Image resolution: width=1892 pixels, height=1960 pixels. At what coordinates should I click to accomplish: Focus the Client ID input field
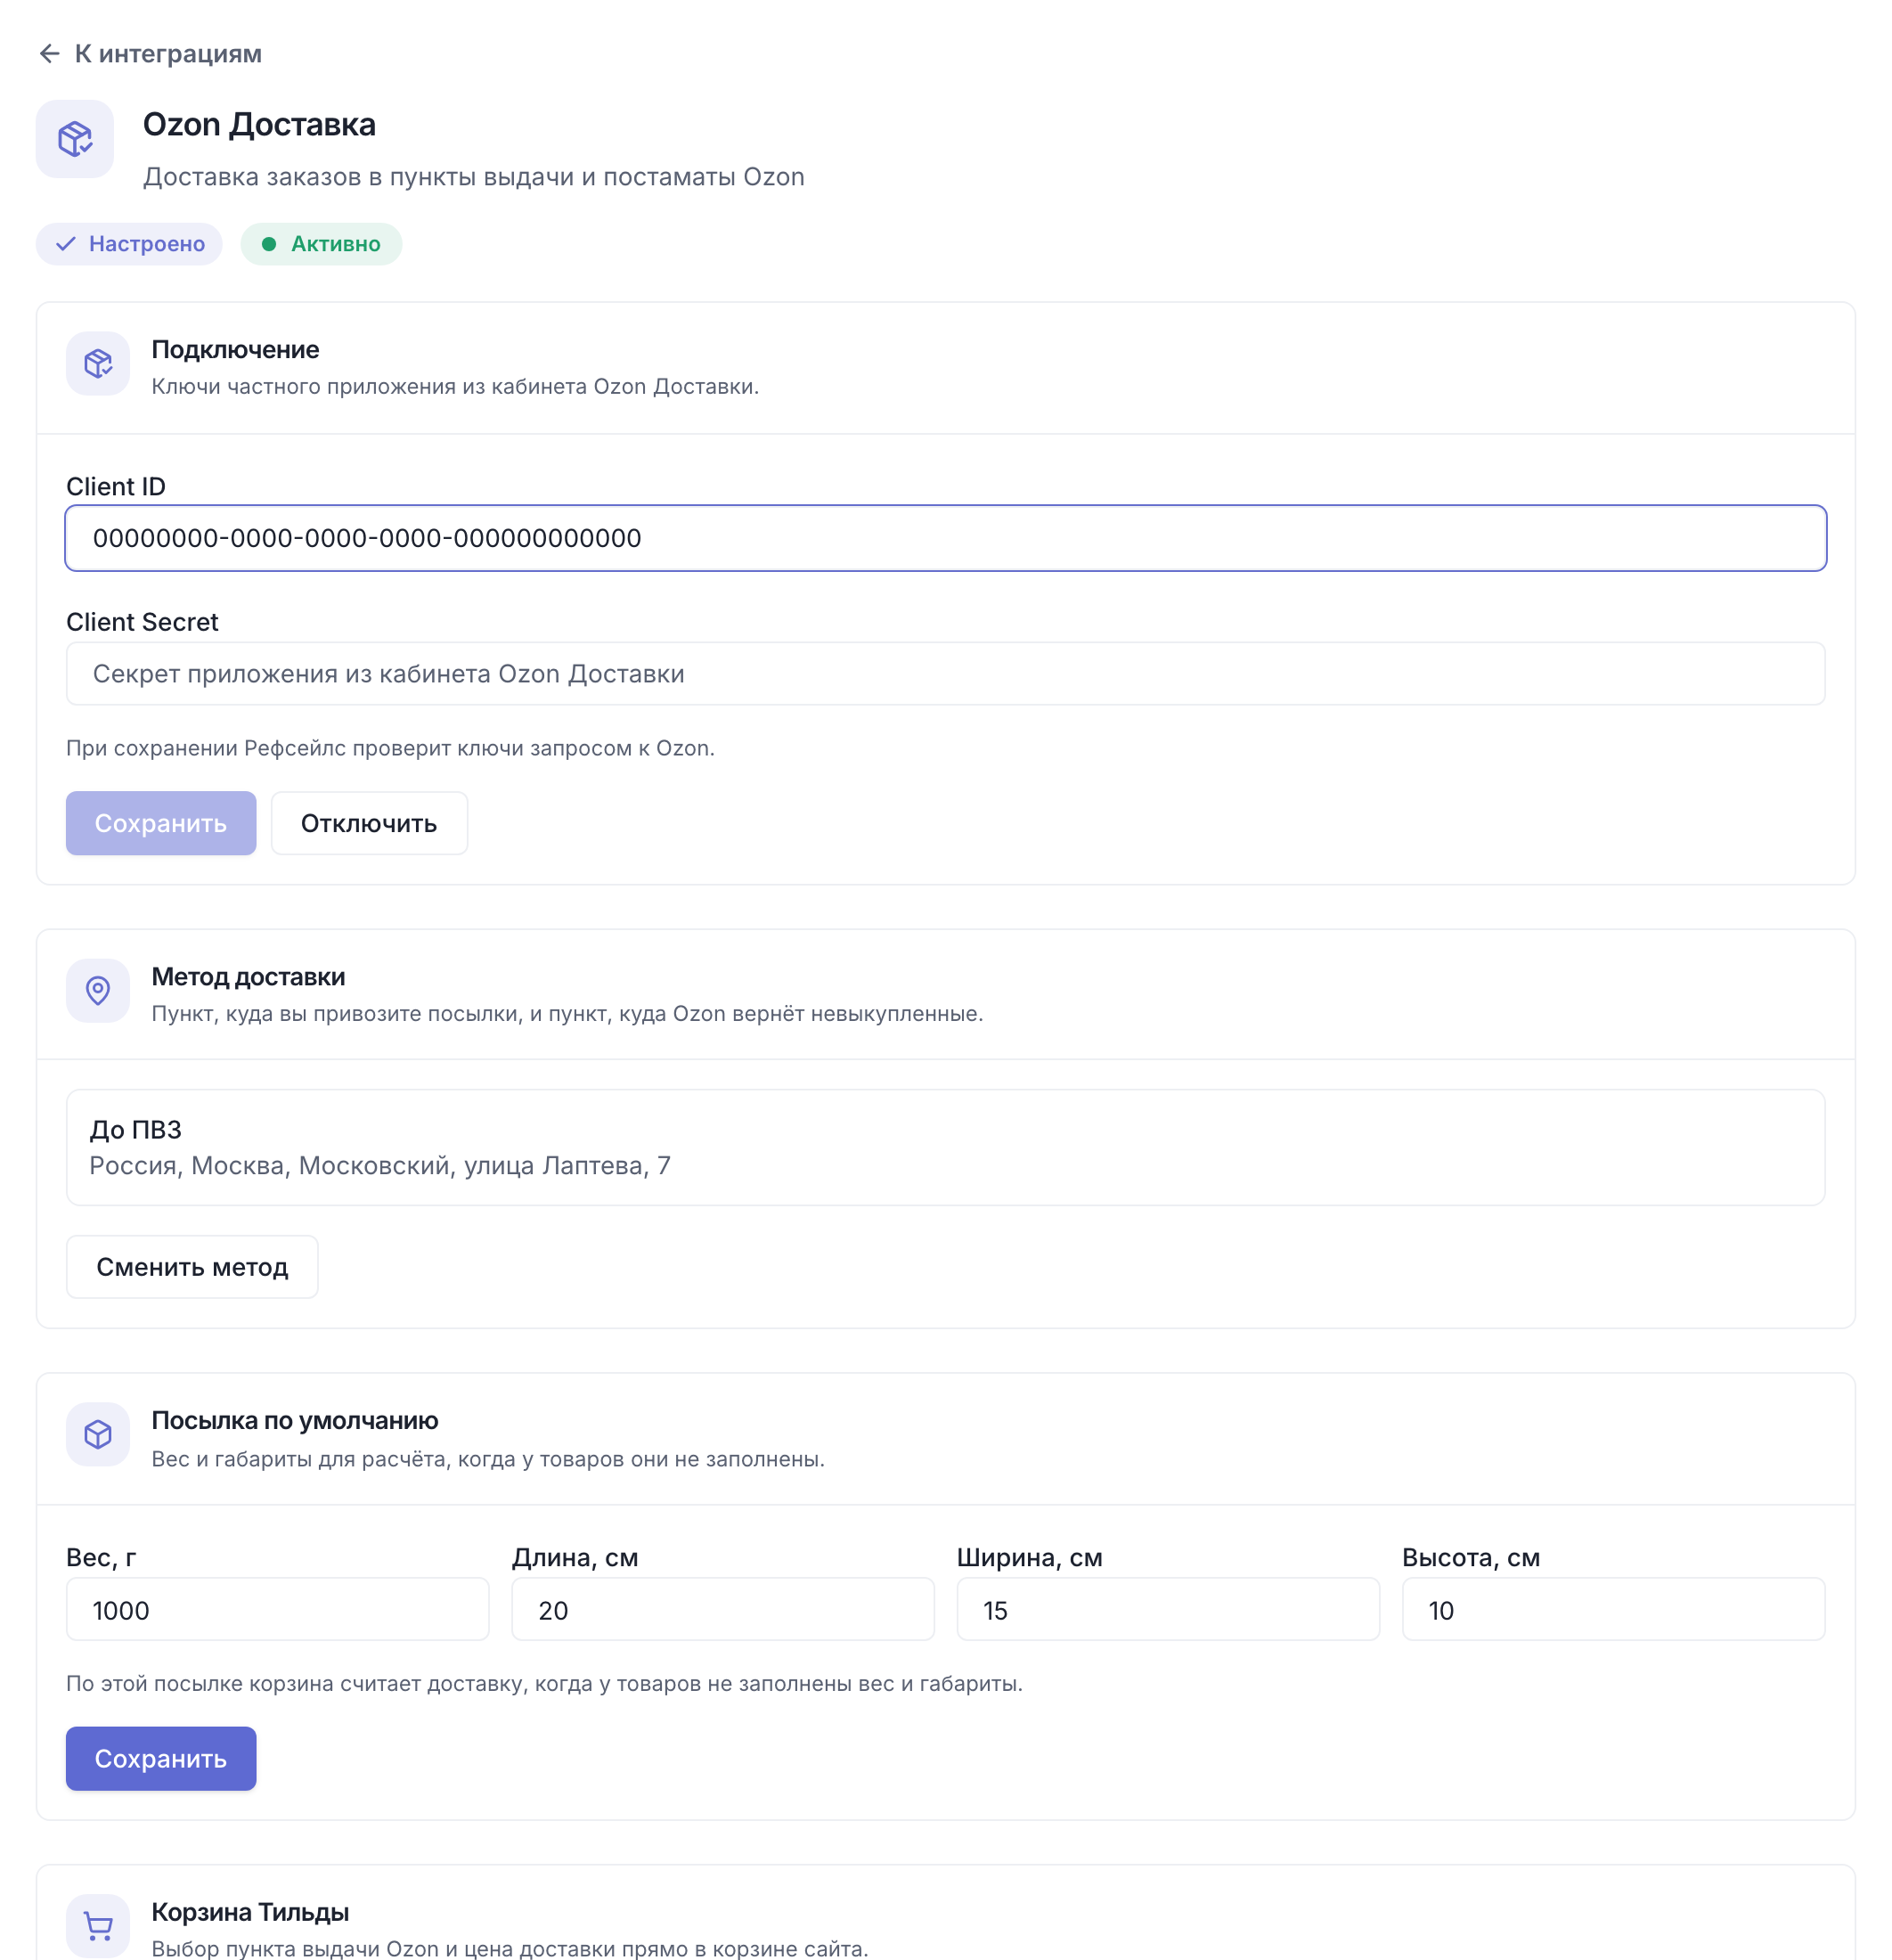coord(945,538)
